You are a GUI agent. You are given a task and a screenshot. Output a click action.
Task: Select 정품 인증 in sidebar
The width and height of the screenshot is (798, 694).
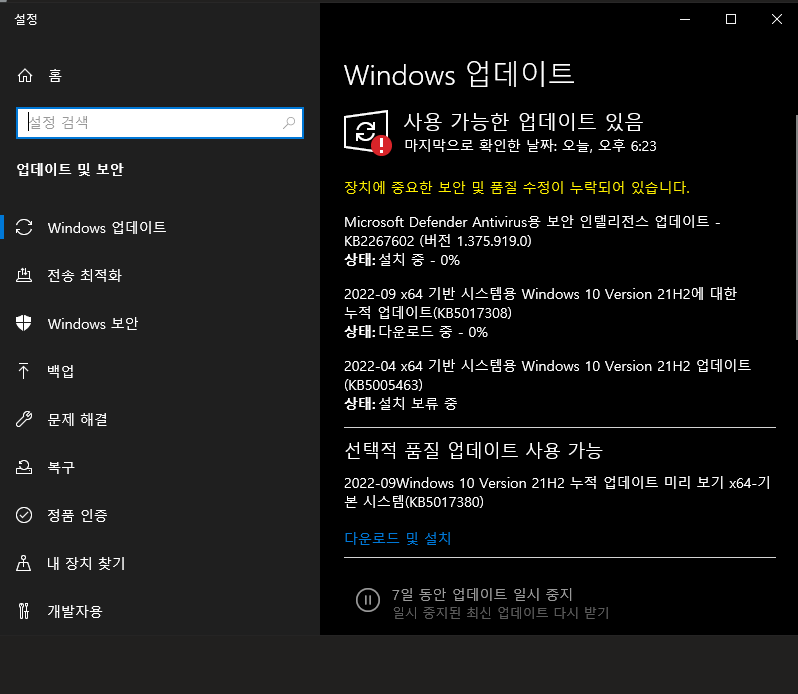[x=160, y=515]
